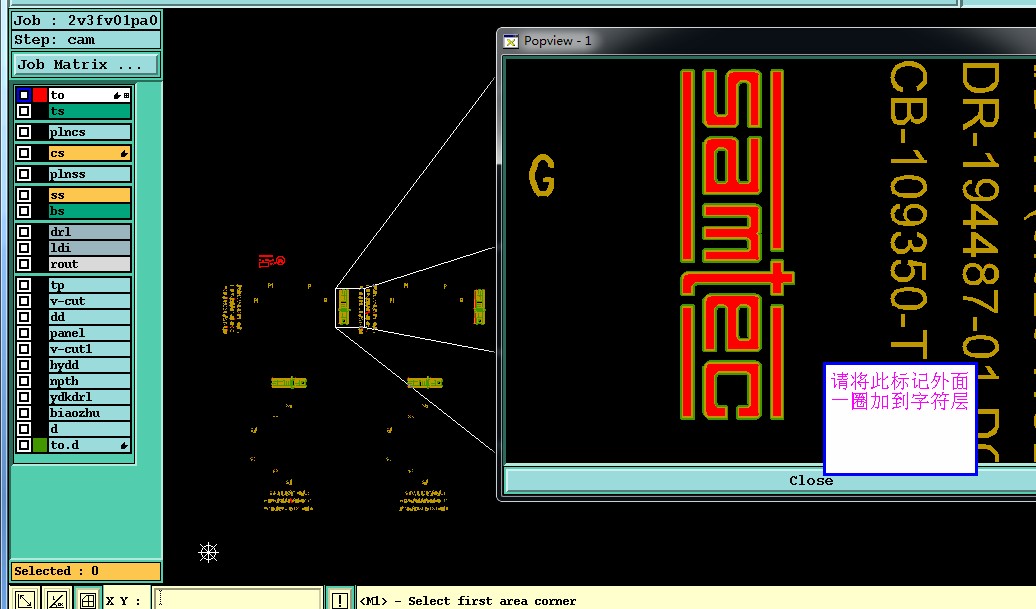Select layer name 'plncs'
Image resolution: width=1036 pixels, height=609 pixels.
coord(89,132)
